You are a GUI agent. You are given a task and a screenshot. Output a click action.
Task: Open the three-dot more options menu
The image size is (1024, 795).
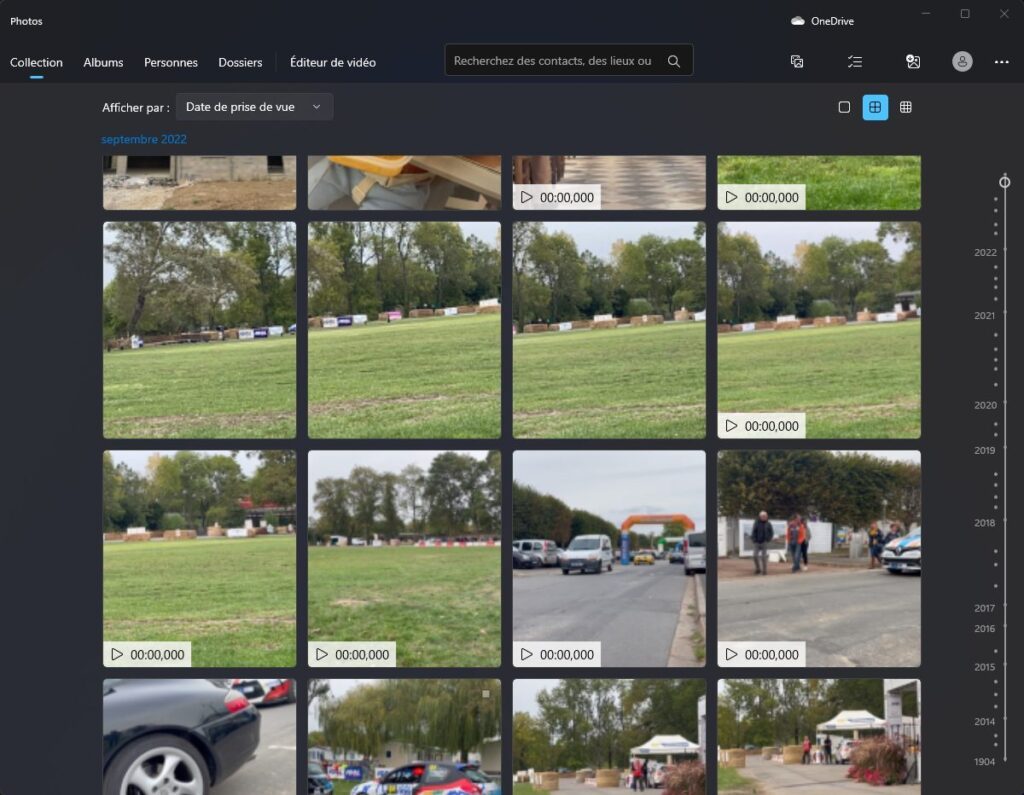(1002, 61)
